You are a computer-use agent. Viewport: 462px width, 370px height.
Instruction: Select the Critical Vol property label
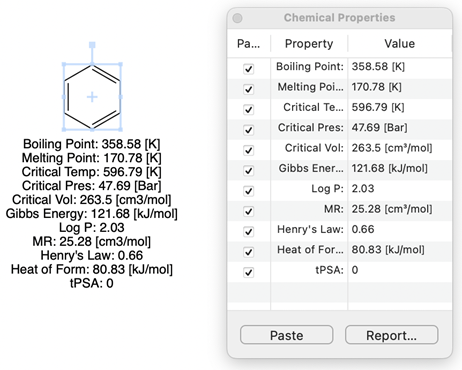point(314,148)
